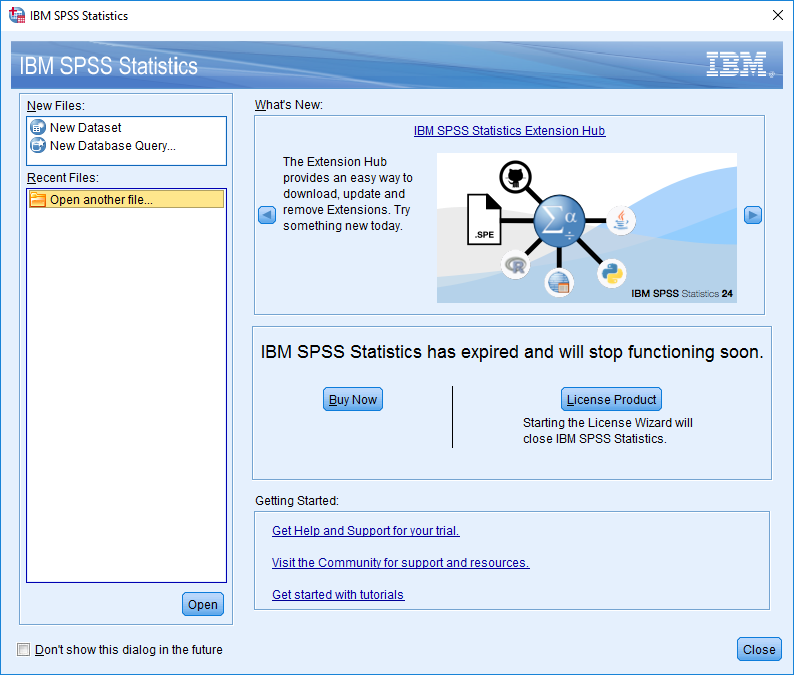Select New Database Query... entry

[126, 145]
